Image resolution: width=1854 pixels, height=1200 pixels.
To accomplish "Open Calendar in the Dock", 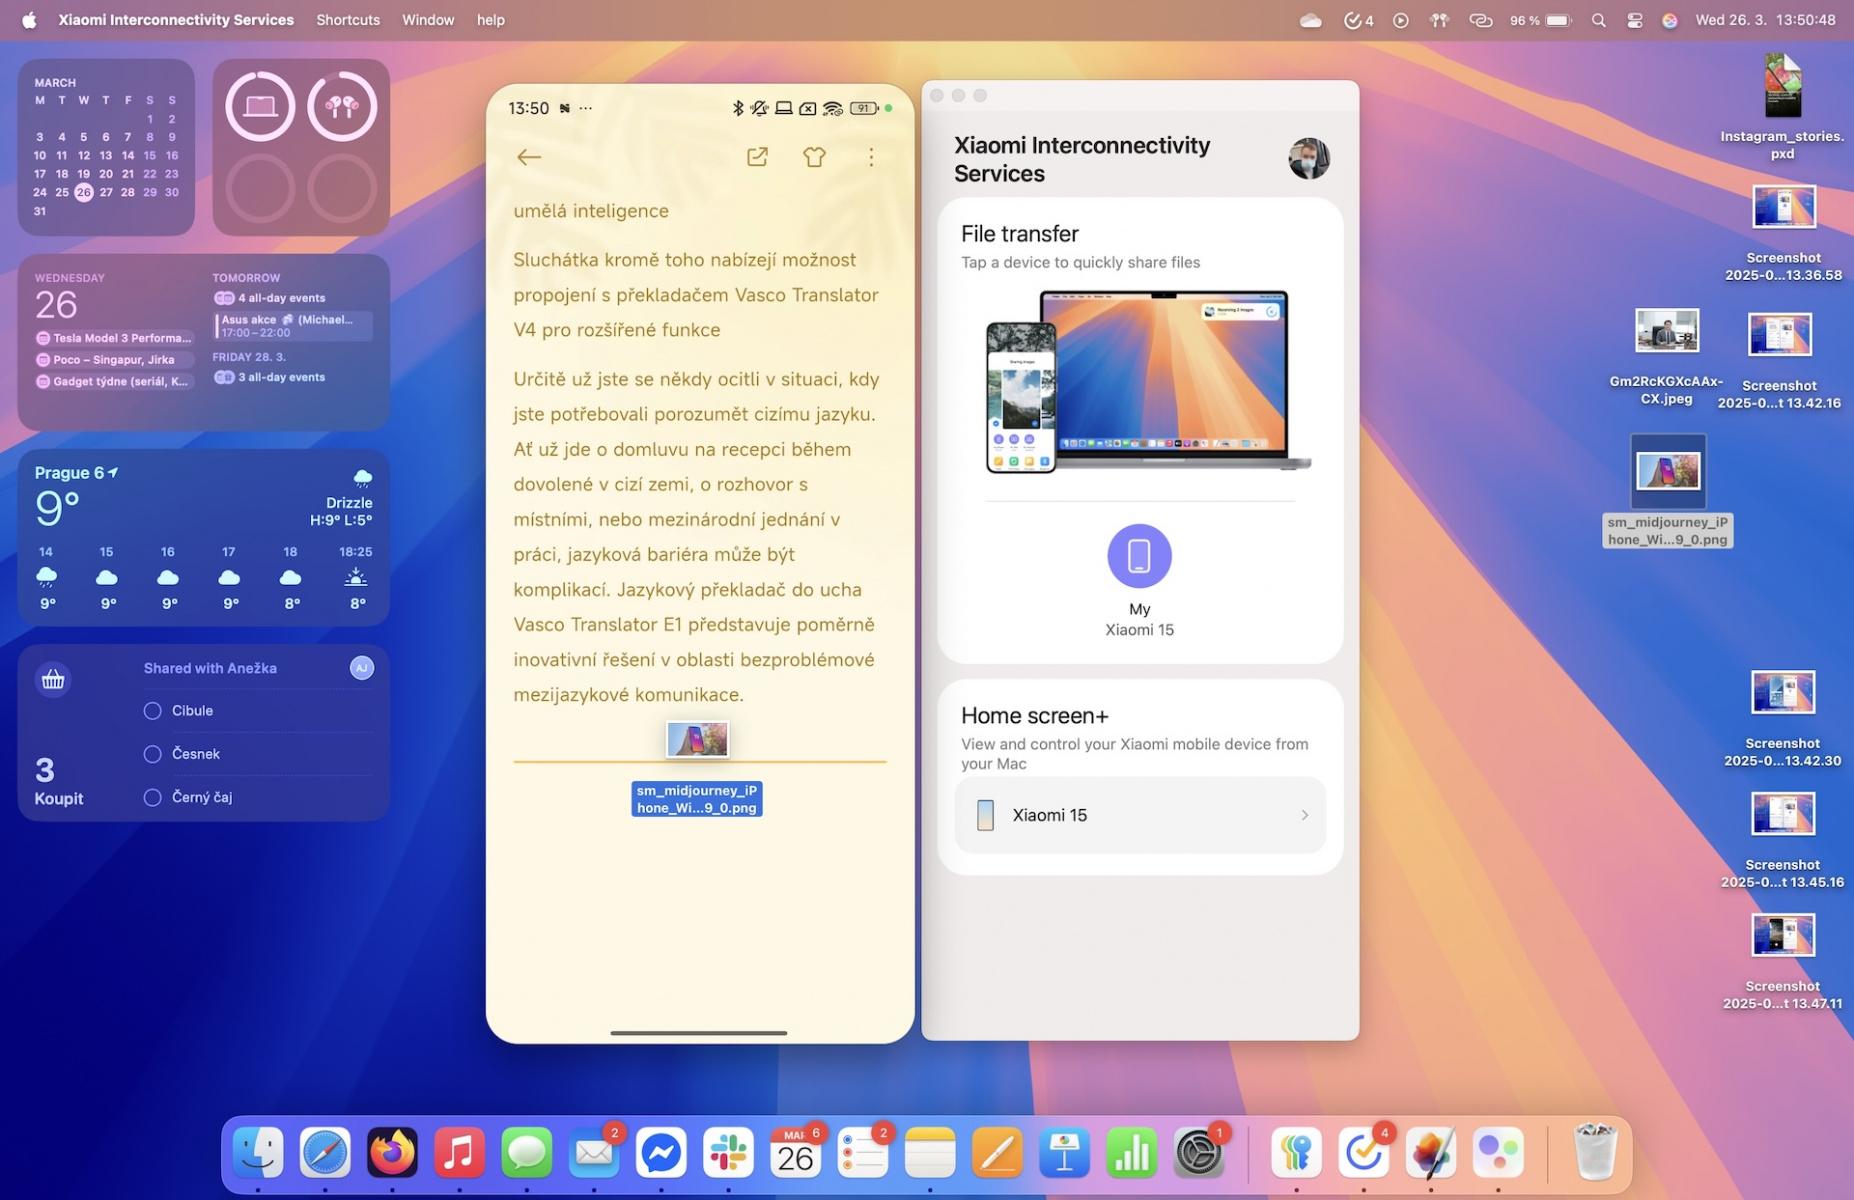I will pyautogui.click(x=795, y=1153).
